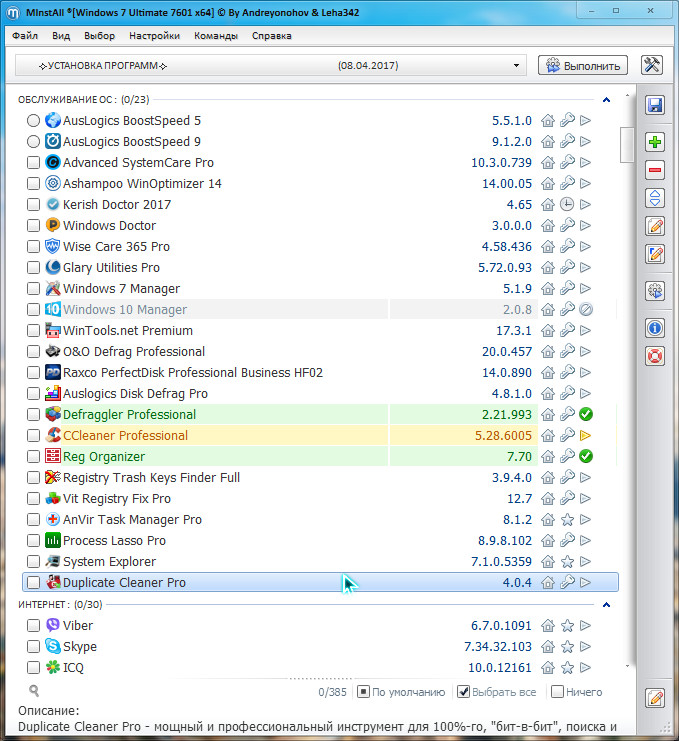Click the key icon for Advanced SystemCare Pro
The width and height of the screenshot is (679, 741).
click(x=567, y=163)
